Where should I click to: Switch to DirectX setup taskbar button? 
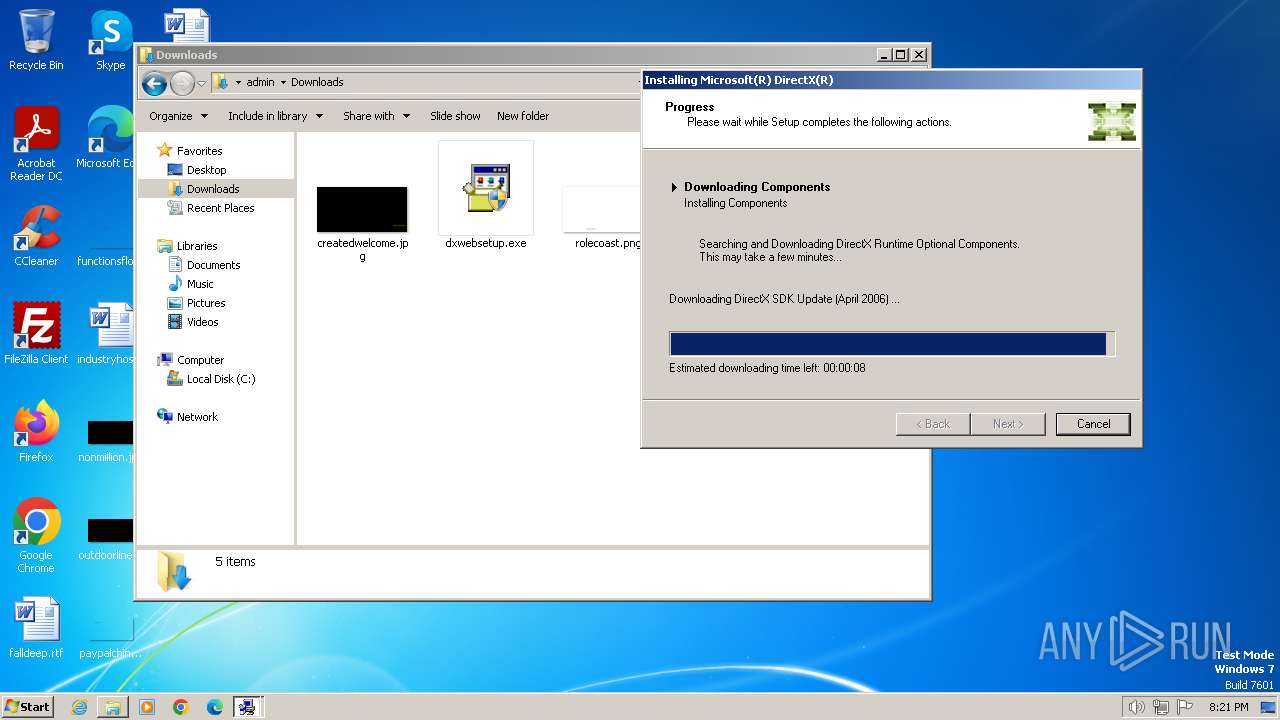pyautogui.click(x=247, y=707)
